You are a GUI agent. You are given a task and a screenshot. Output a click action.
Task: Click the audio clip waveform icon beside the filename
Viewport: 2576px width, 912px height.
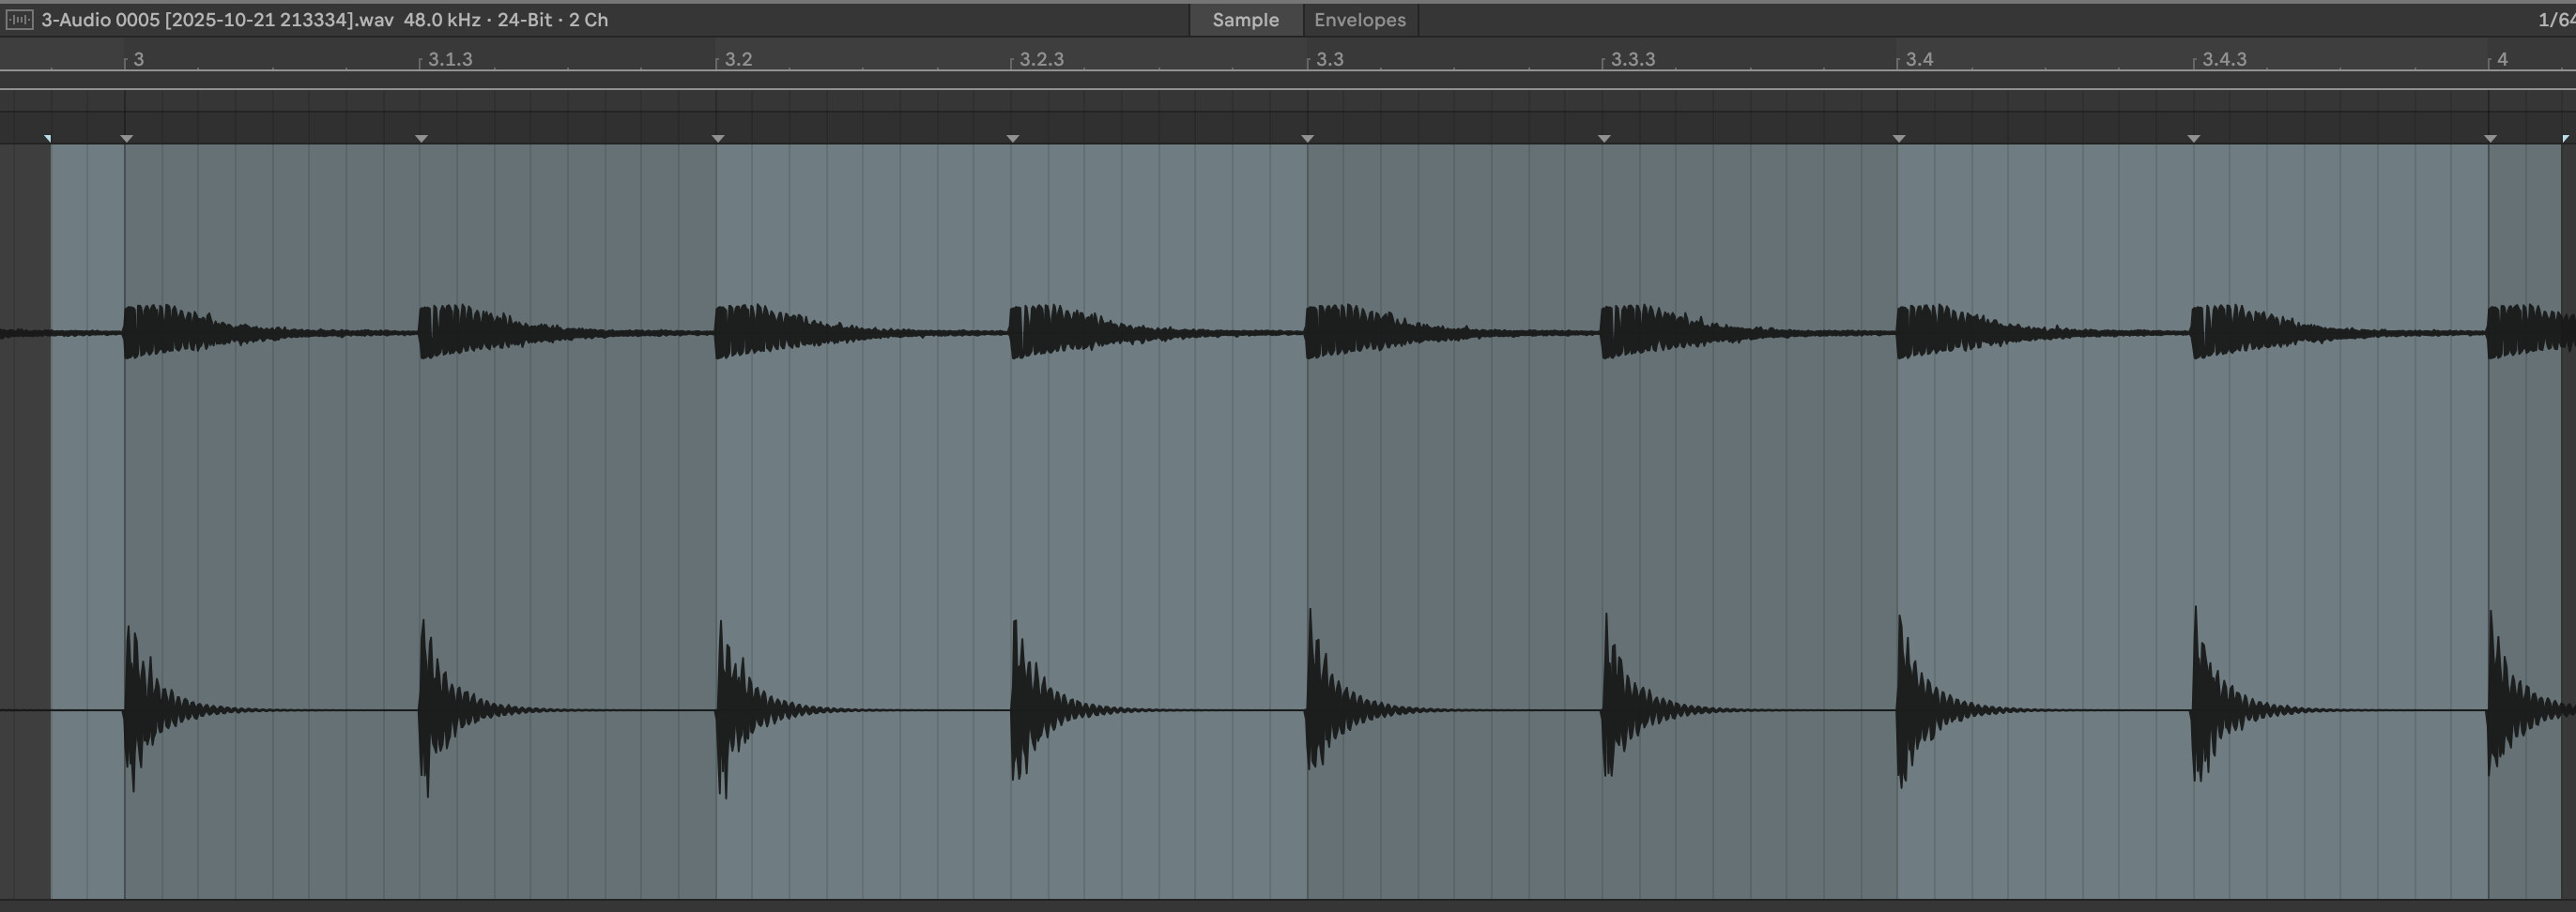(x=19, y=20)
